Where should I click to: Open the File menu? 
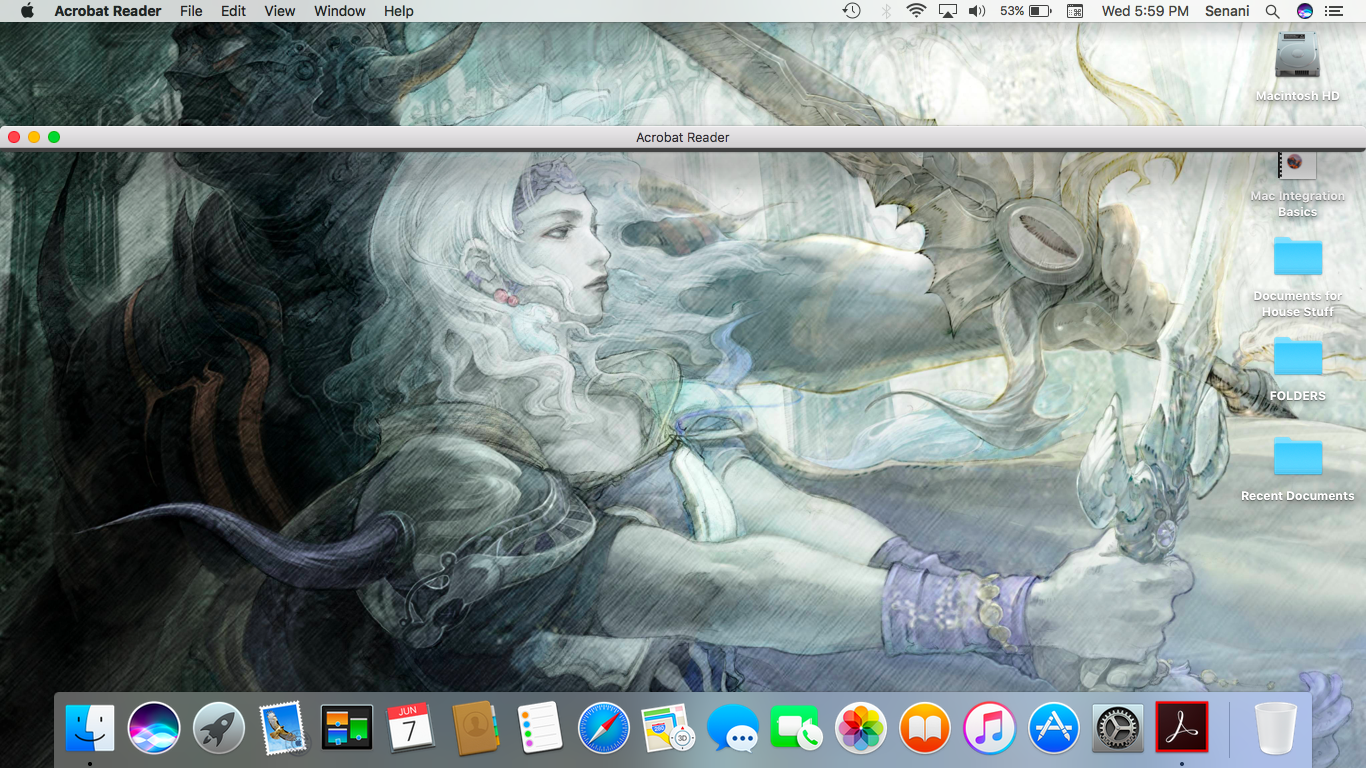[x=191, y=11]
